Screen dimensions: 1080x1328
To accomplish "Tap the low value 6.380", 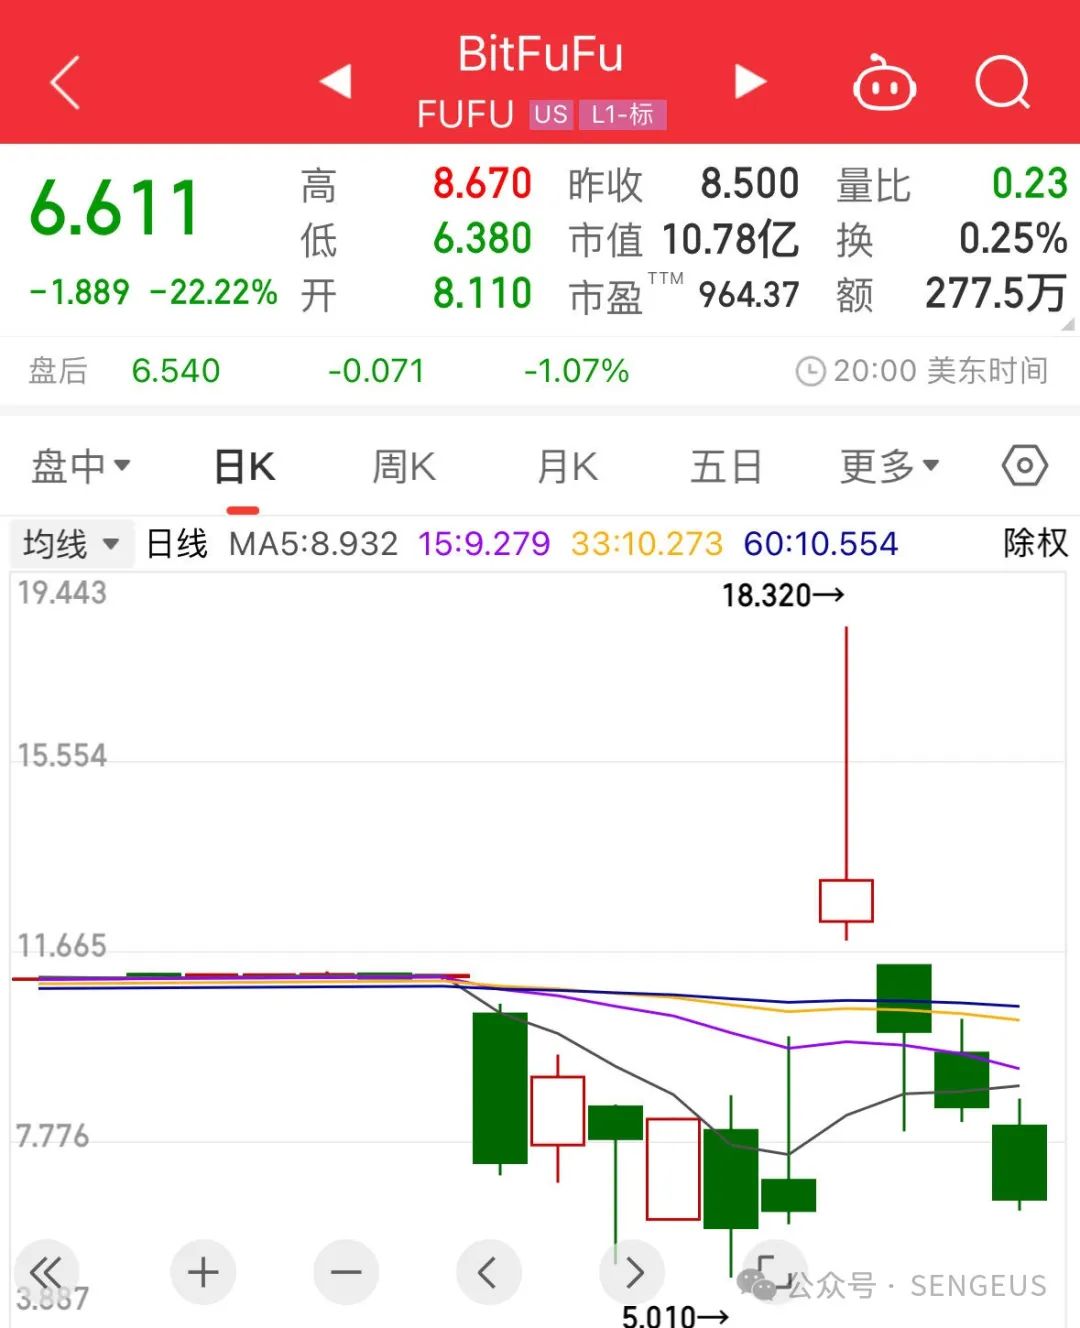I will tap(482, 238).
